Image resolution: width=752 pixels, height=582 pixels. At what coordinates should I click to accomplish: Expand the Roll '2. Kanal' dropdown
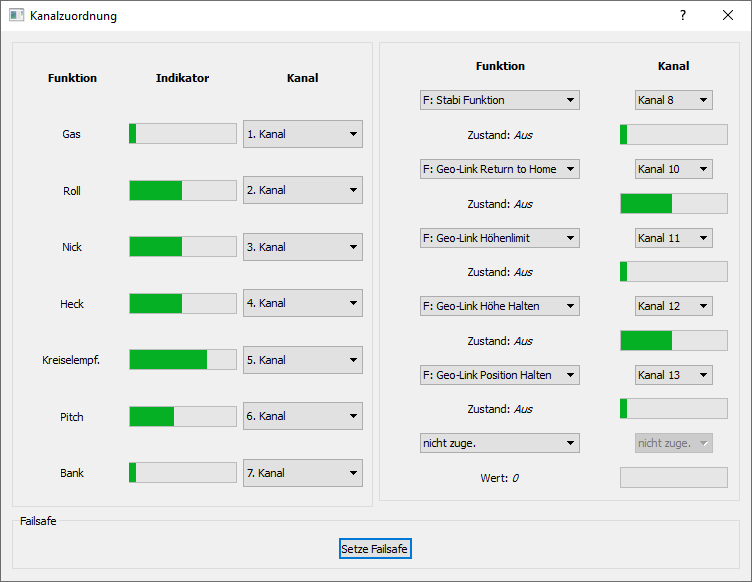tap(302, 190)
